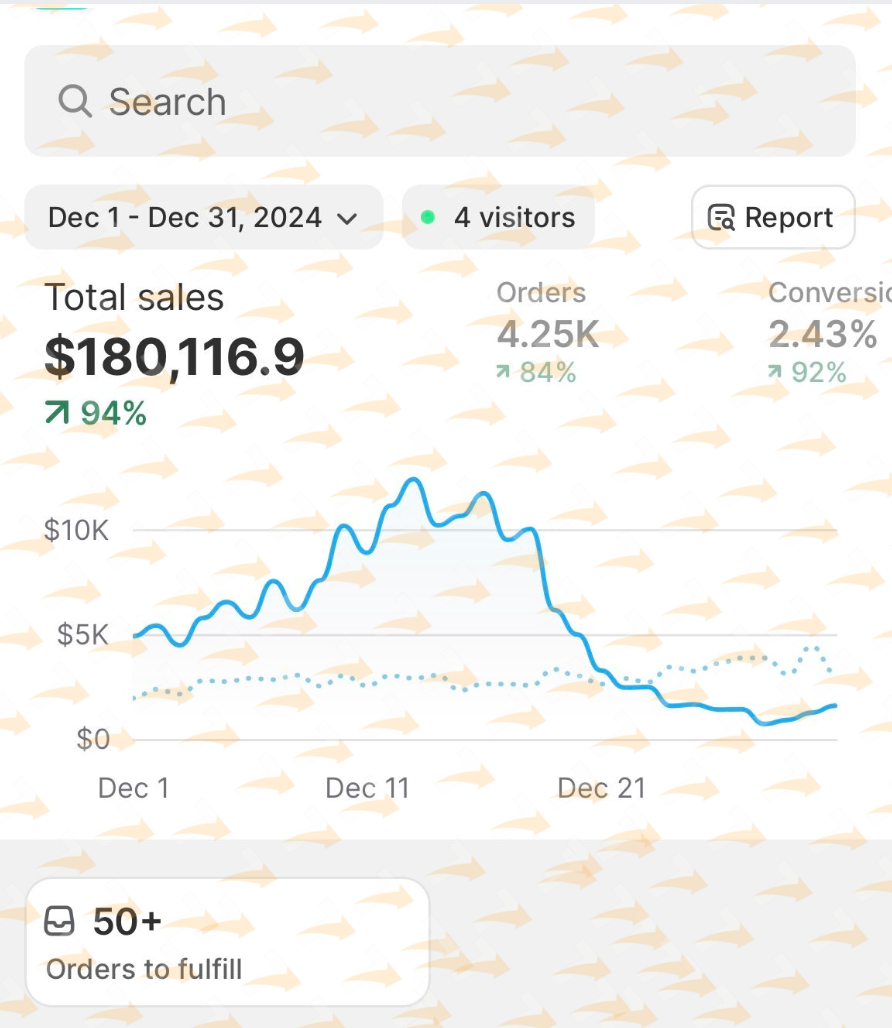Click the Dec 21 axis label

point(601,788)
